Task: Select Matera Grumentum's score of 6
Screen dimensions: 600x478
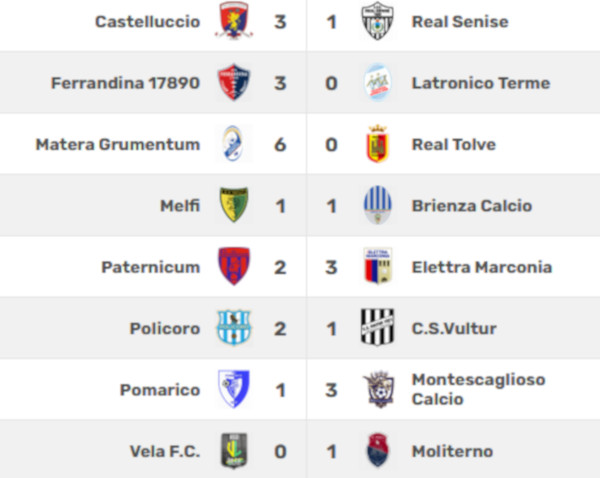Action: pos(280,145)
